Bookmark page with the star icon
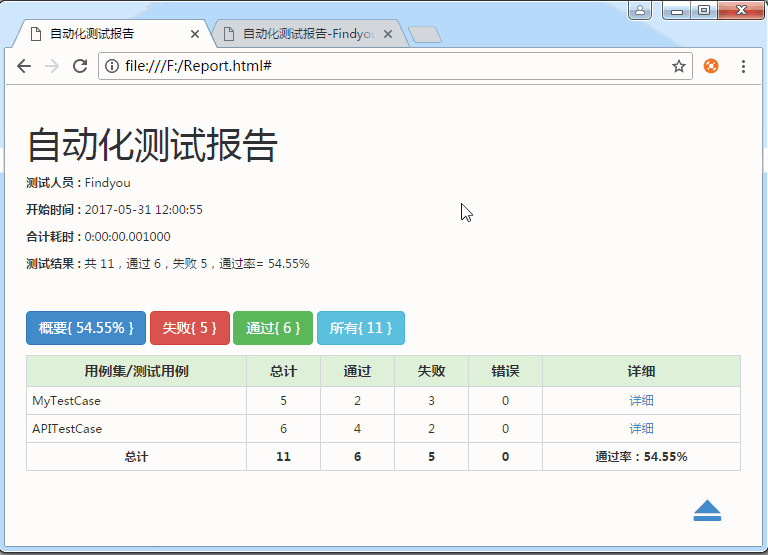The image size is (768, 555). 679,66
